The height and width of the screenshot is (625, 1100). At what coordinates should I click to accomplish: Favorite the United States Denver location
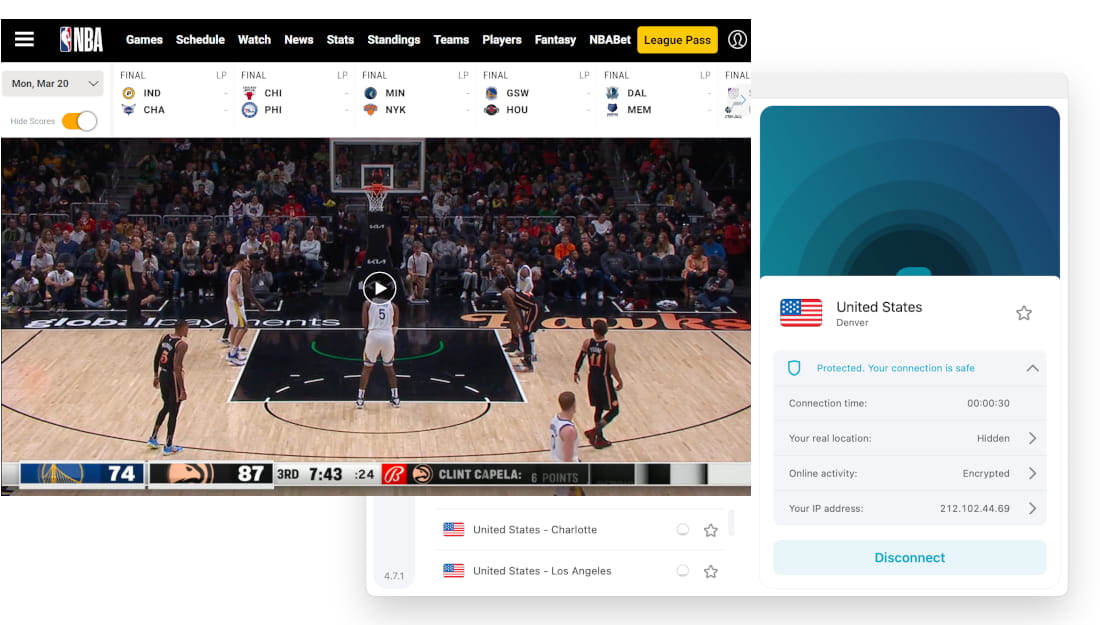[1024, 313]
